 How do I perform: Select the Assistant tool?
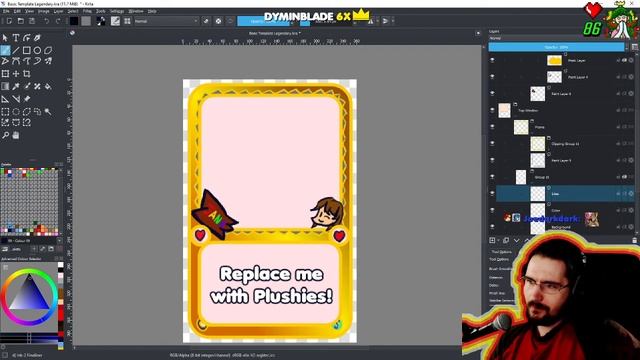(5, 99)
